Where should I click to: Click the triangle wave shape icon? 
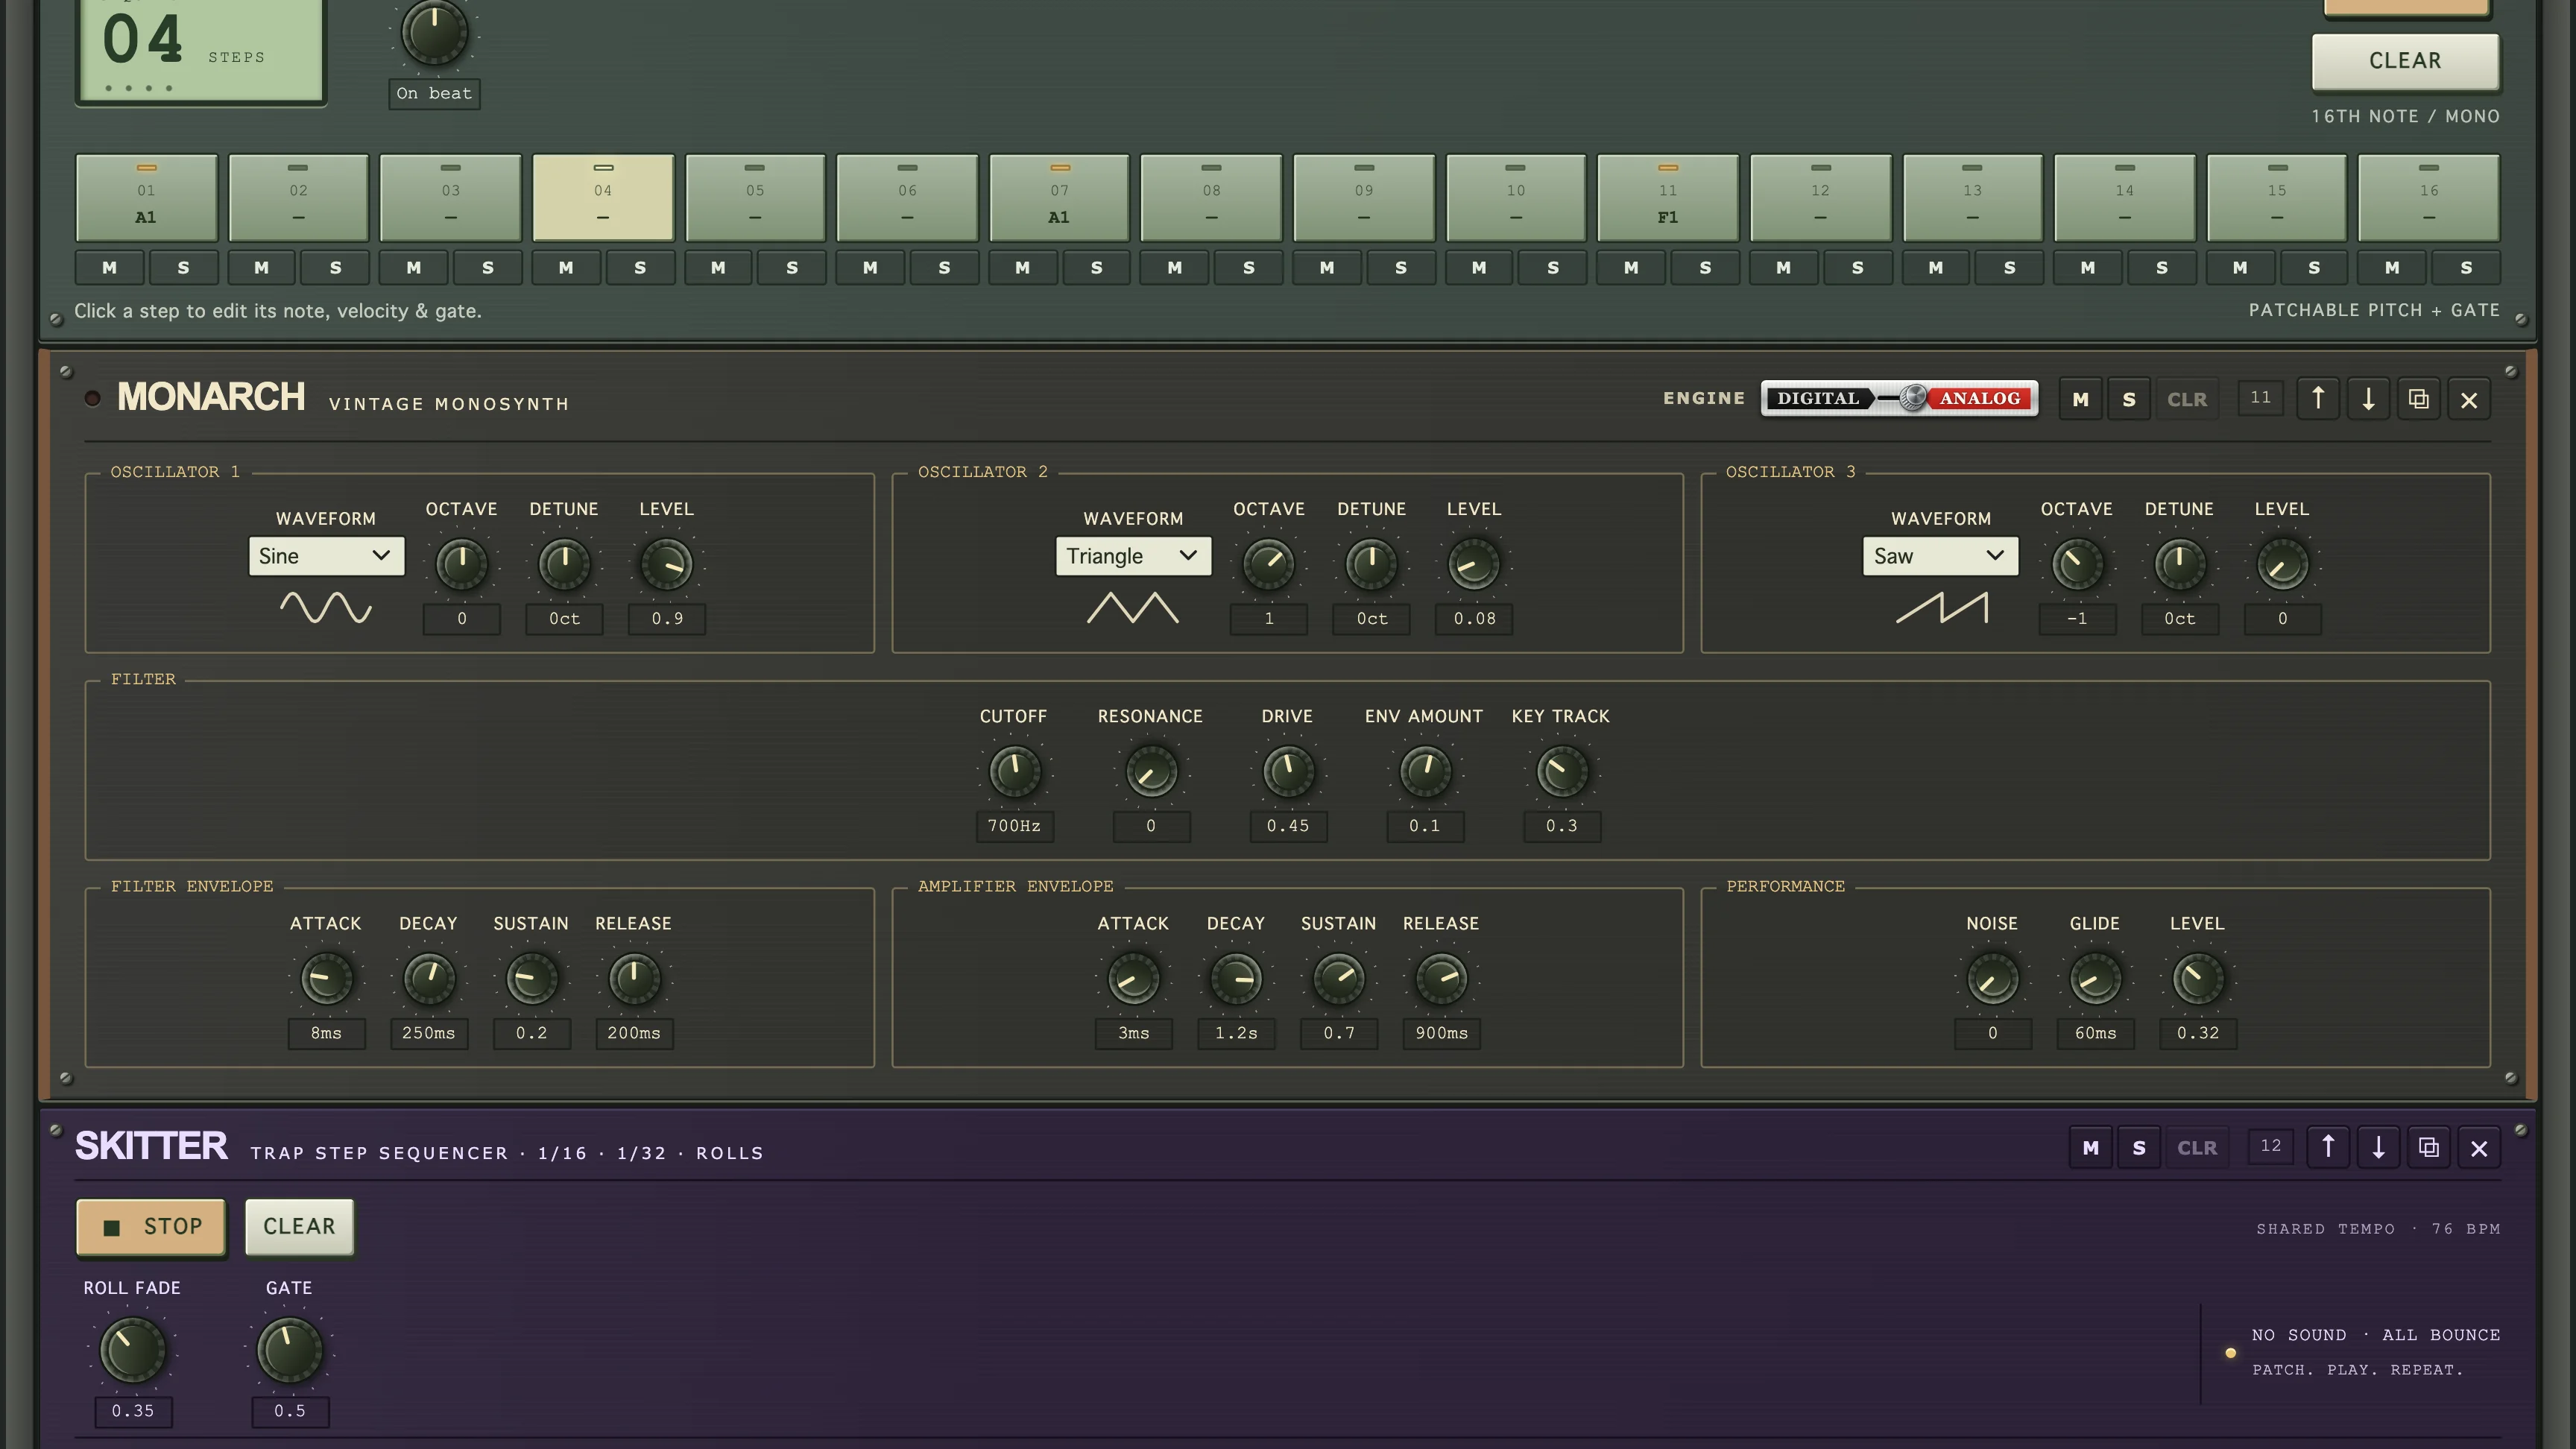coord(1133,607)
